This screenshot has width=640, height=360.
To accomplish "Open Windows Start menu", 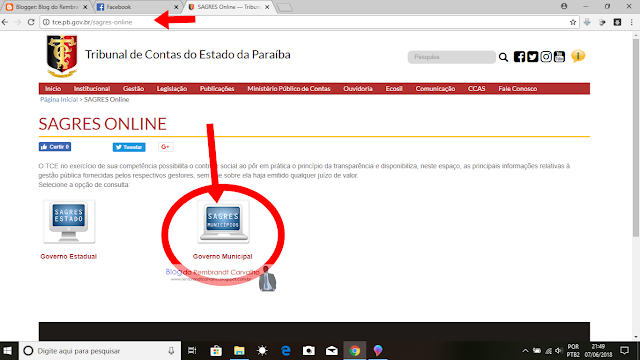I will pyautogui.click(x=8, y=351).
